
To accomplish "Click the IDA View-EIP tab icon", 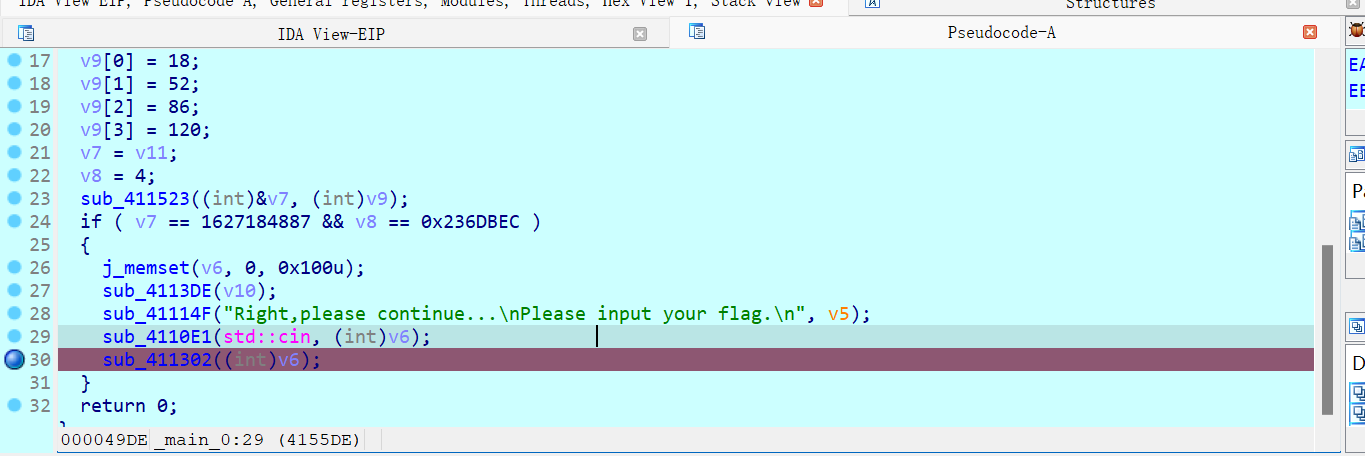I will tap(26, 34).
